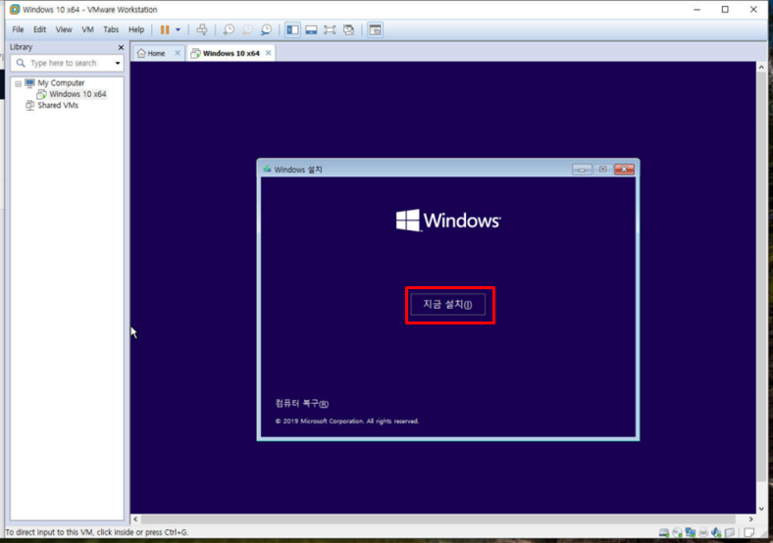773x543 pixels.
Task: Click the network adapter status icon
Action: click(x=690, y=533)
